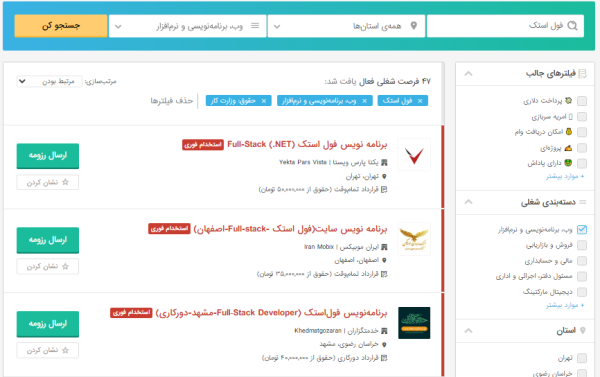Bookmark the Full-Stack (.NET) job with نشان کردن
The image size is (600, 377).
[x=48, y=182]
